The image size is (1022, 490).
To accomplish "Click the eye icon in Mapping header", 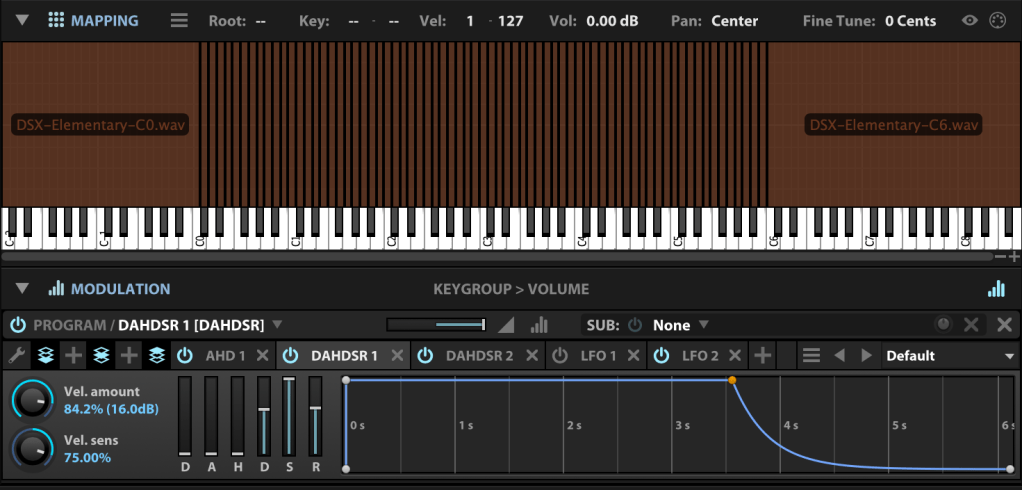I will pos(969,20).
